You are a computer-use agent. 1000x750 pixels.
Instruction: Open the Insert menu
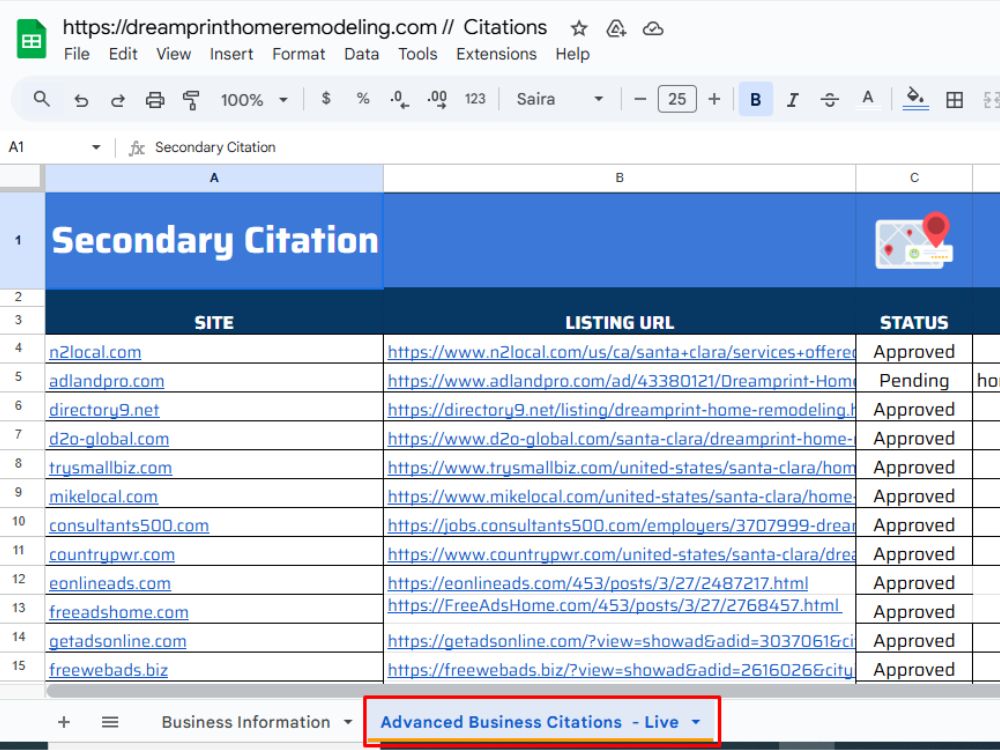[232, 54]
